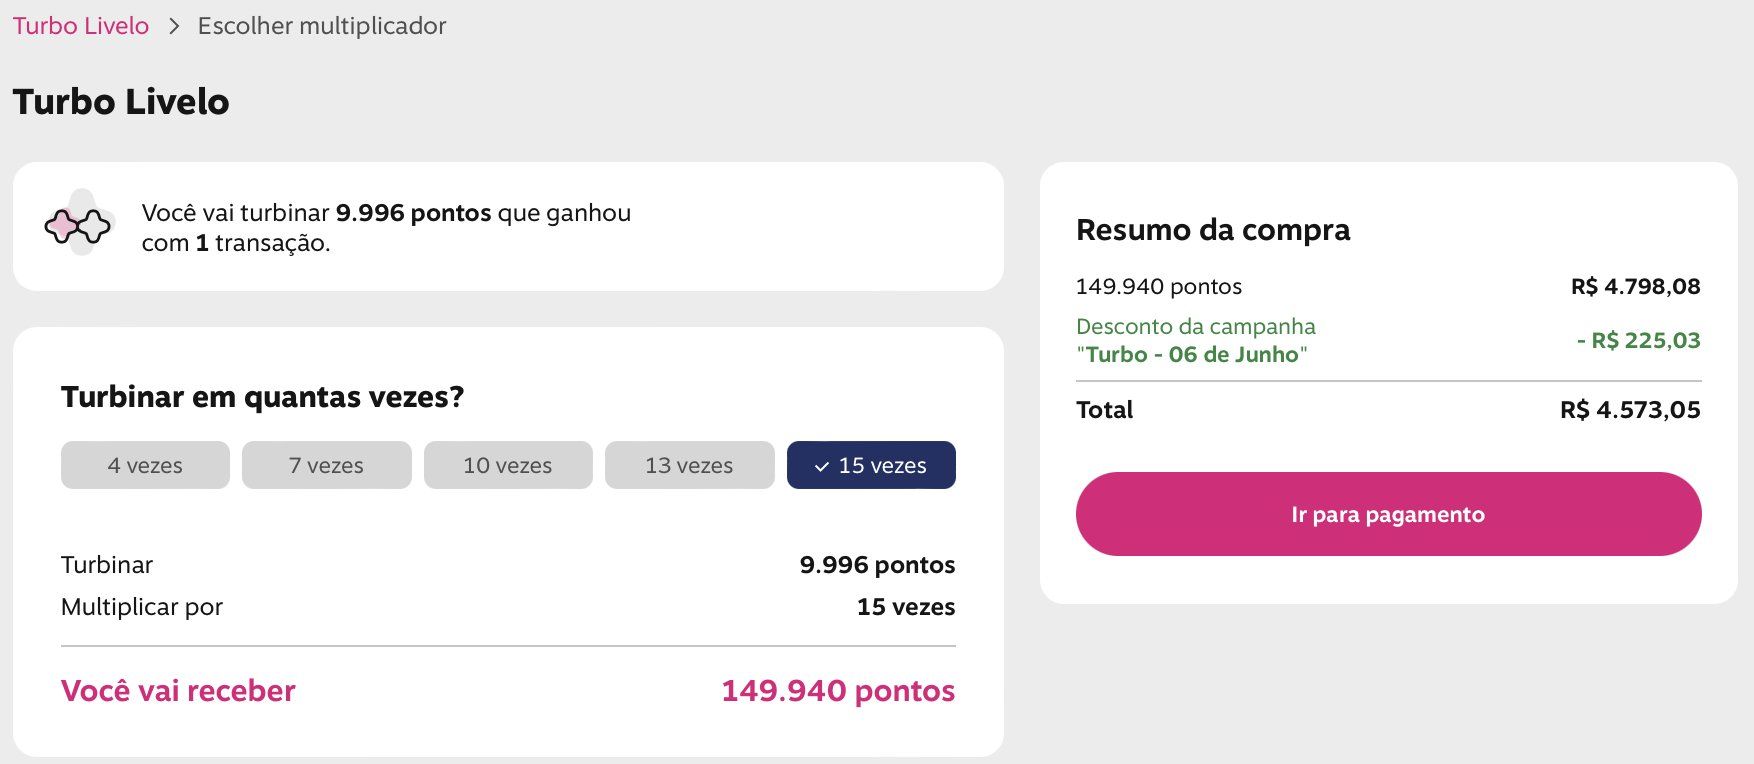Click the 9.996 pontos Turbinar value

(877, 565)
